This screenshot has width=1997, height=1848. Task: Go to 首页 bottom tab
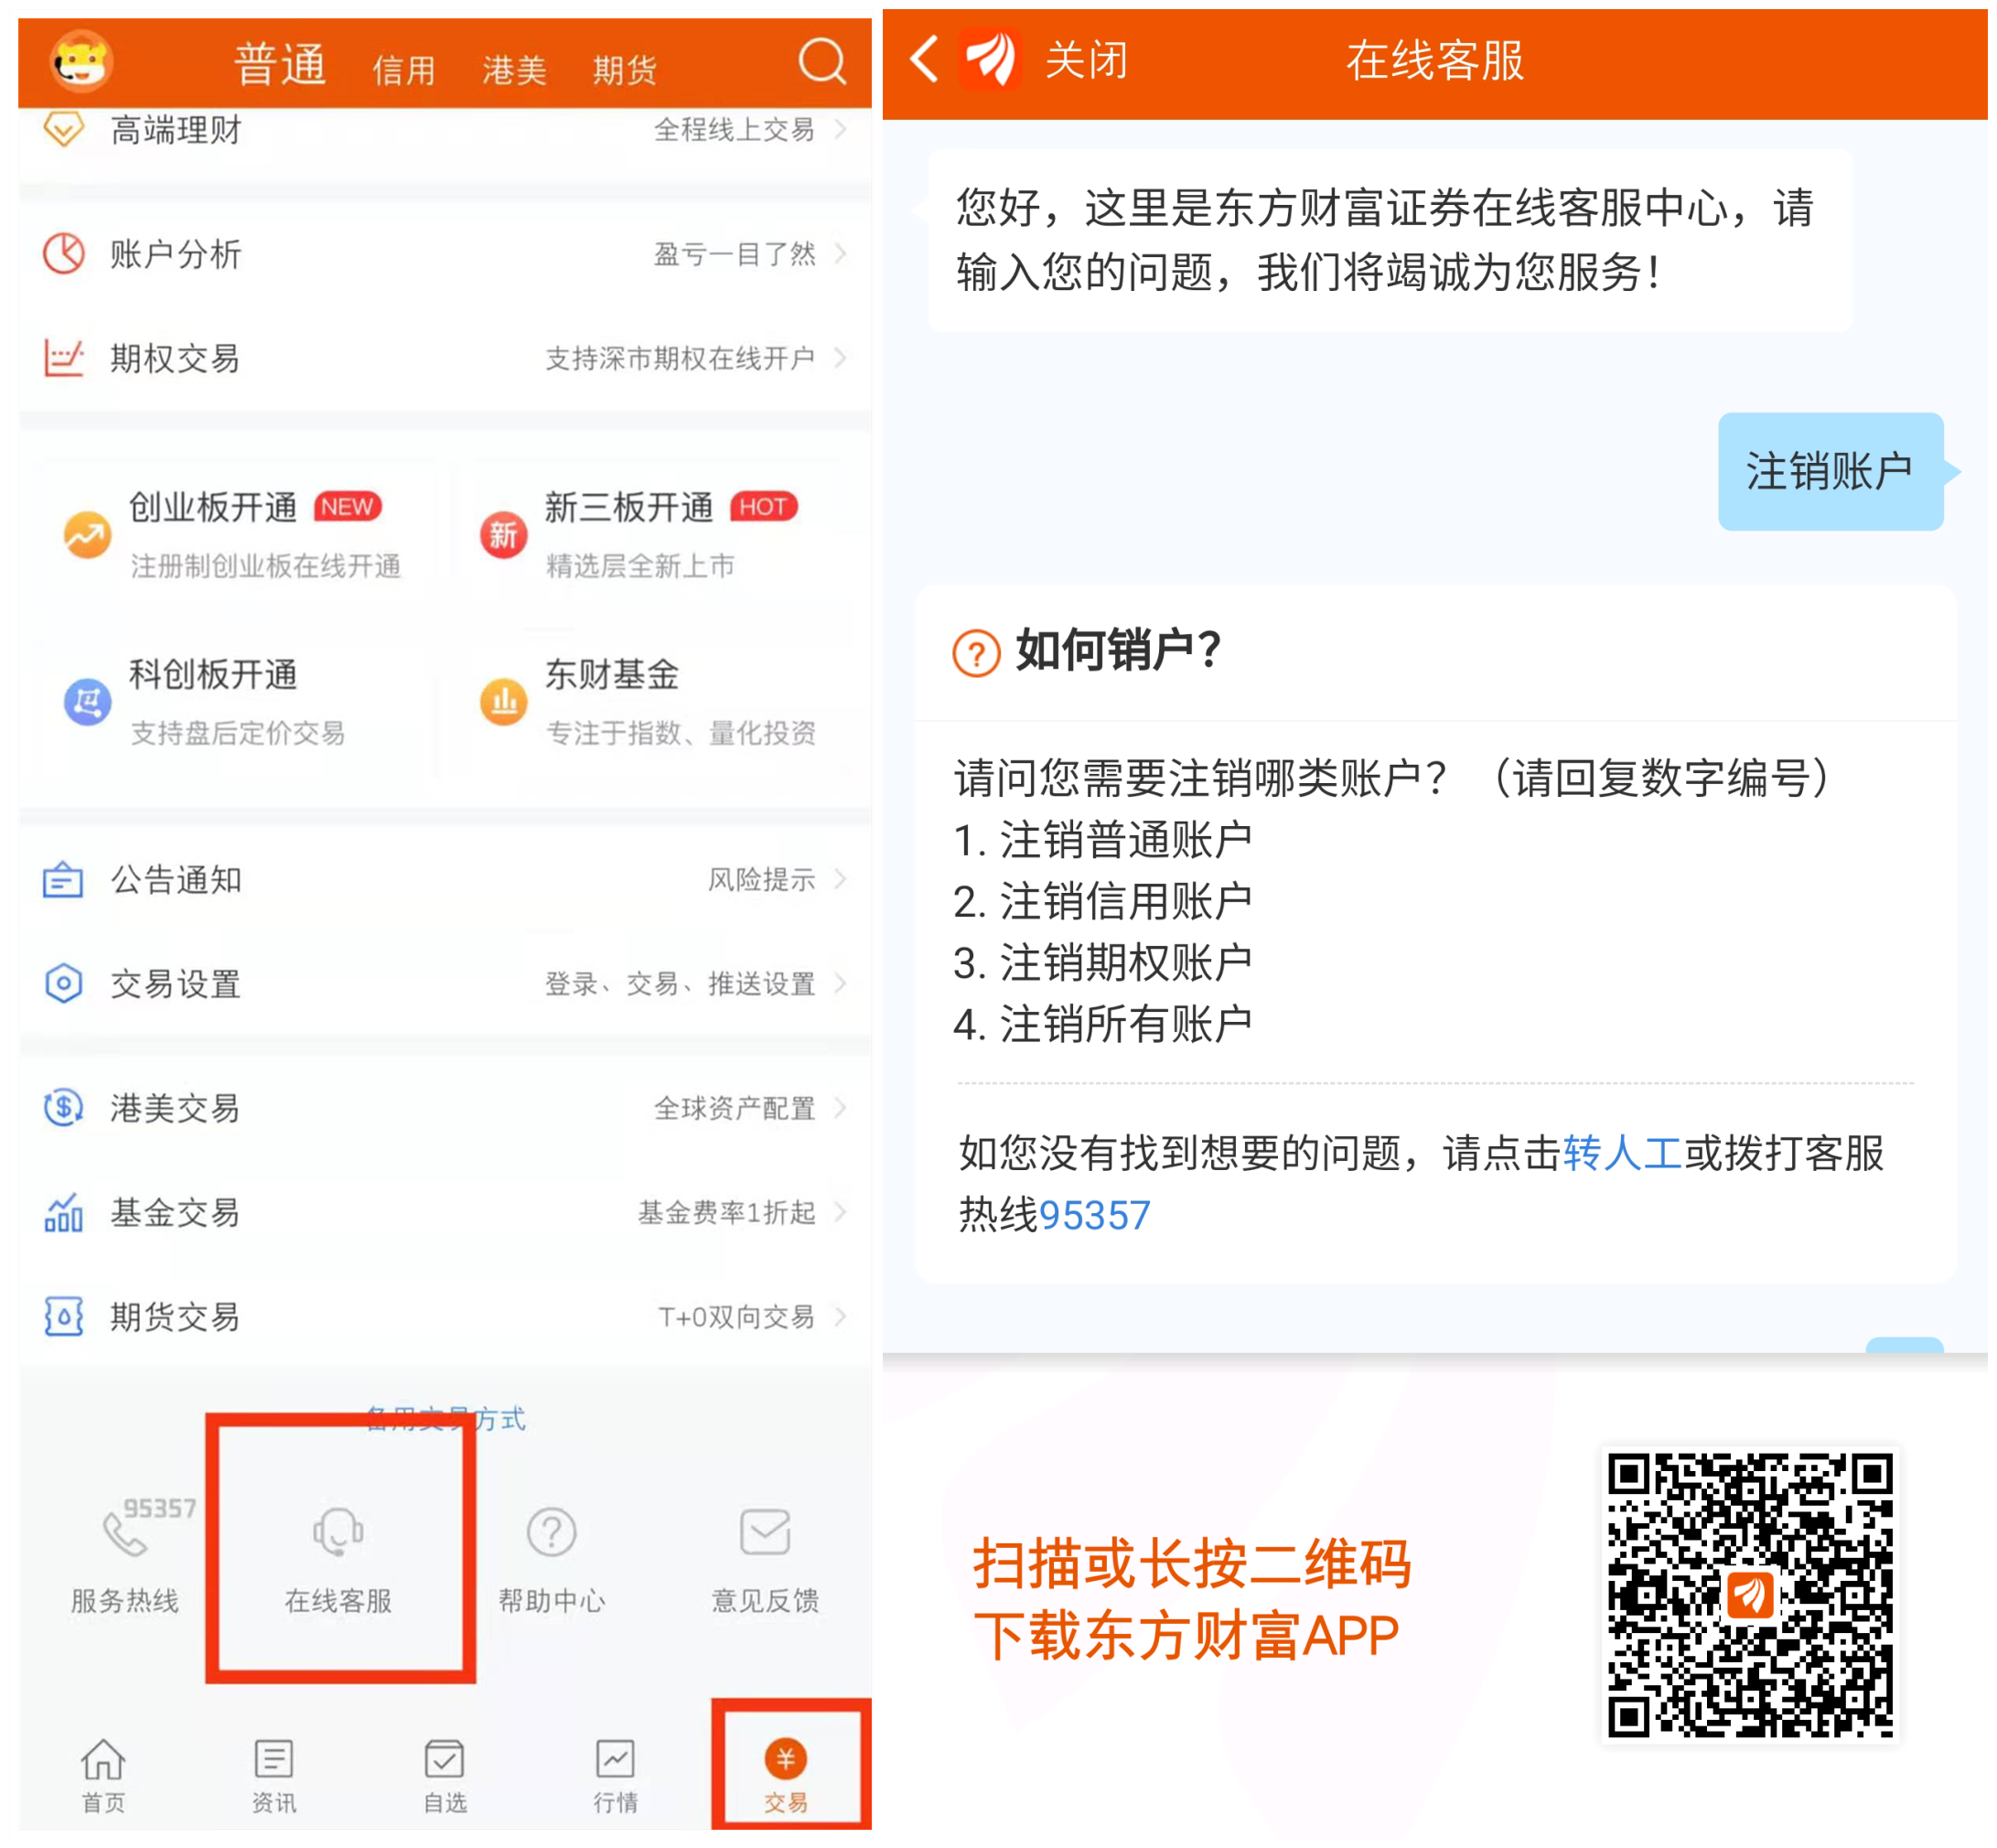103,1775
